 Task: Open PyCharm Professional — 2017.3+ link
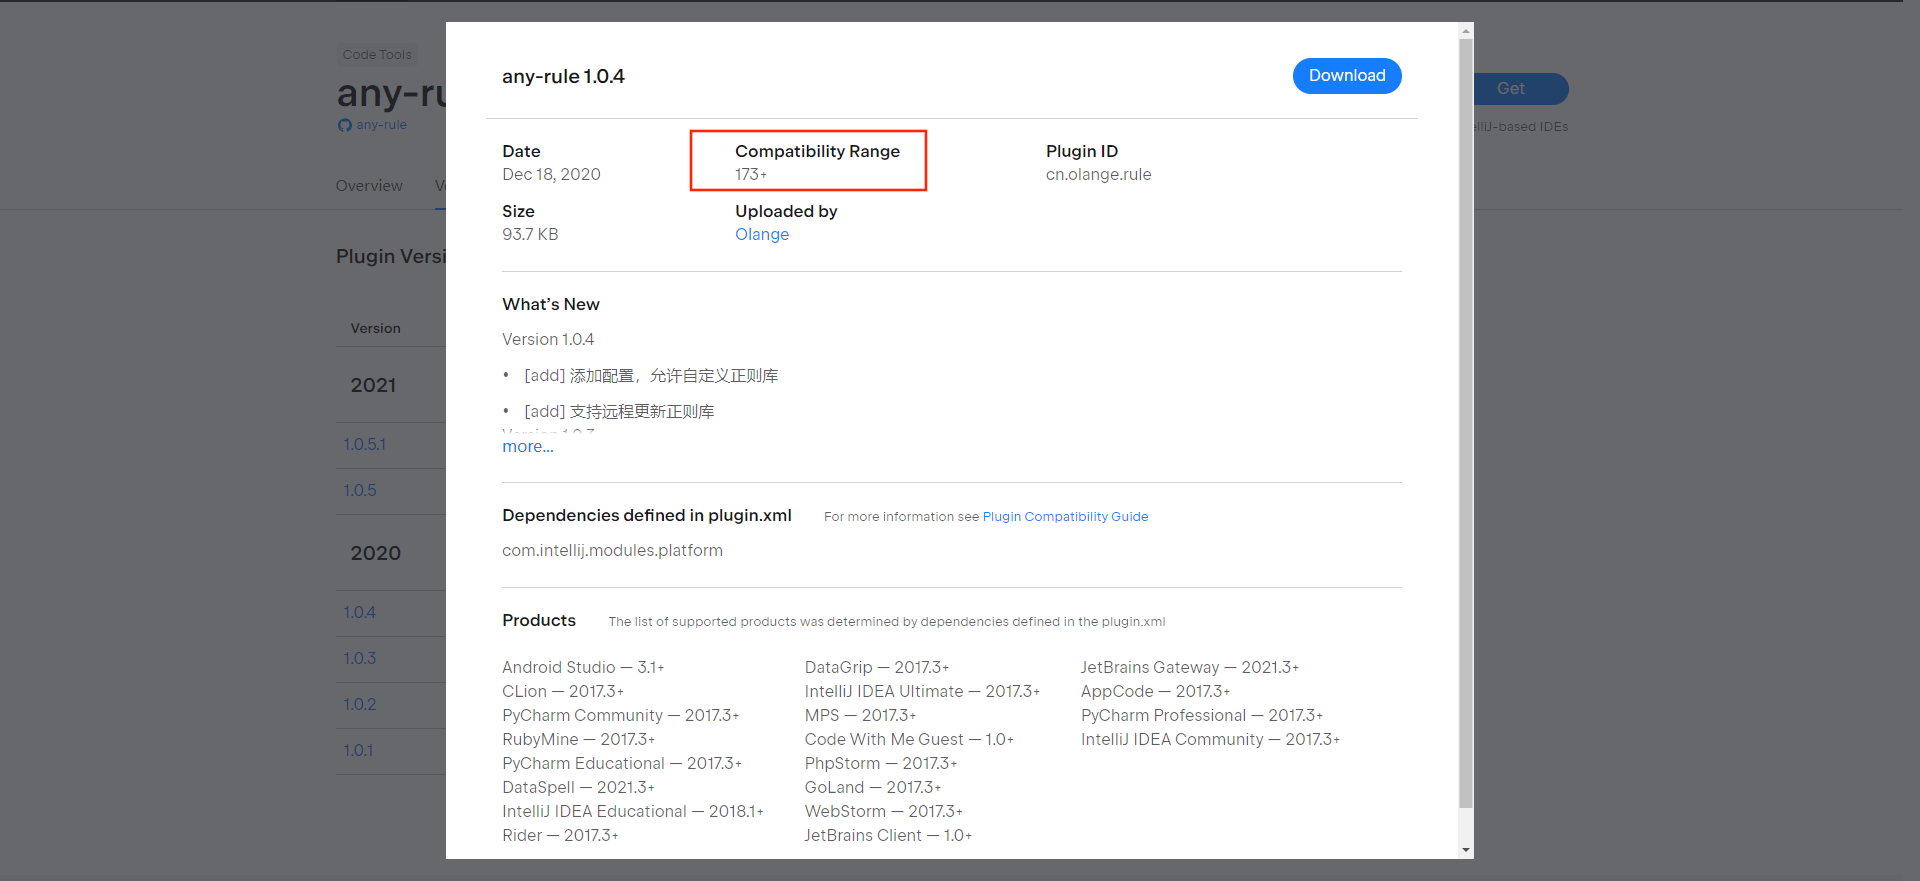[1202, 715]
